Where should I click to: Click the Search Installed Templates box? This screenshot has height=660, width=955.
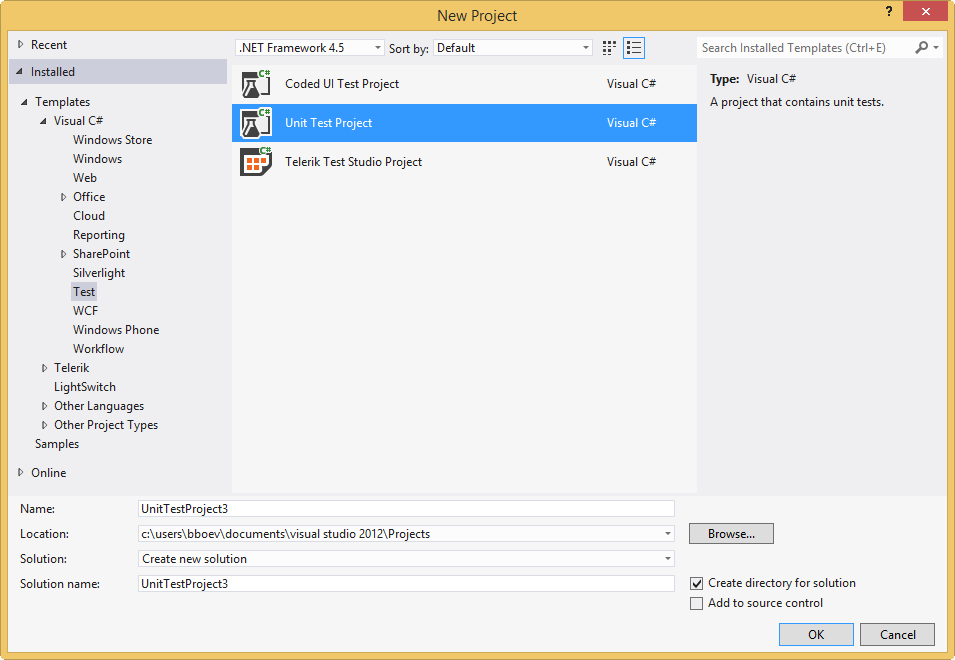[804, 47]
